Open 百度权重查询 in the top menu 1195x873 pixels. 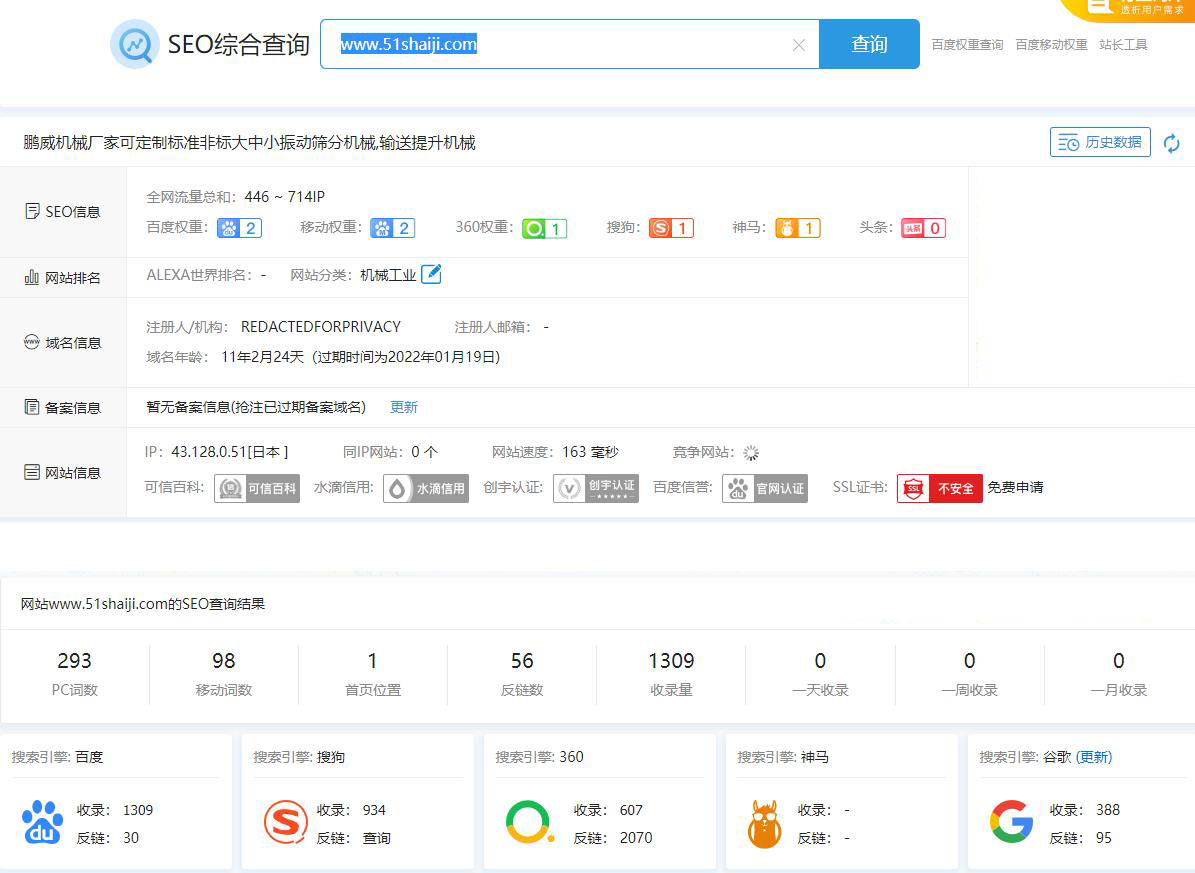[x=967, y=45]
